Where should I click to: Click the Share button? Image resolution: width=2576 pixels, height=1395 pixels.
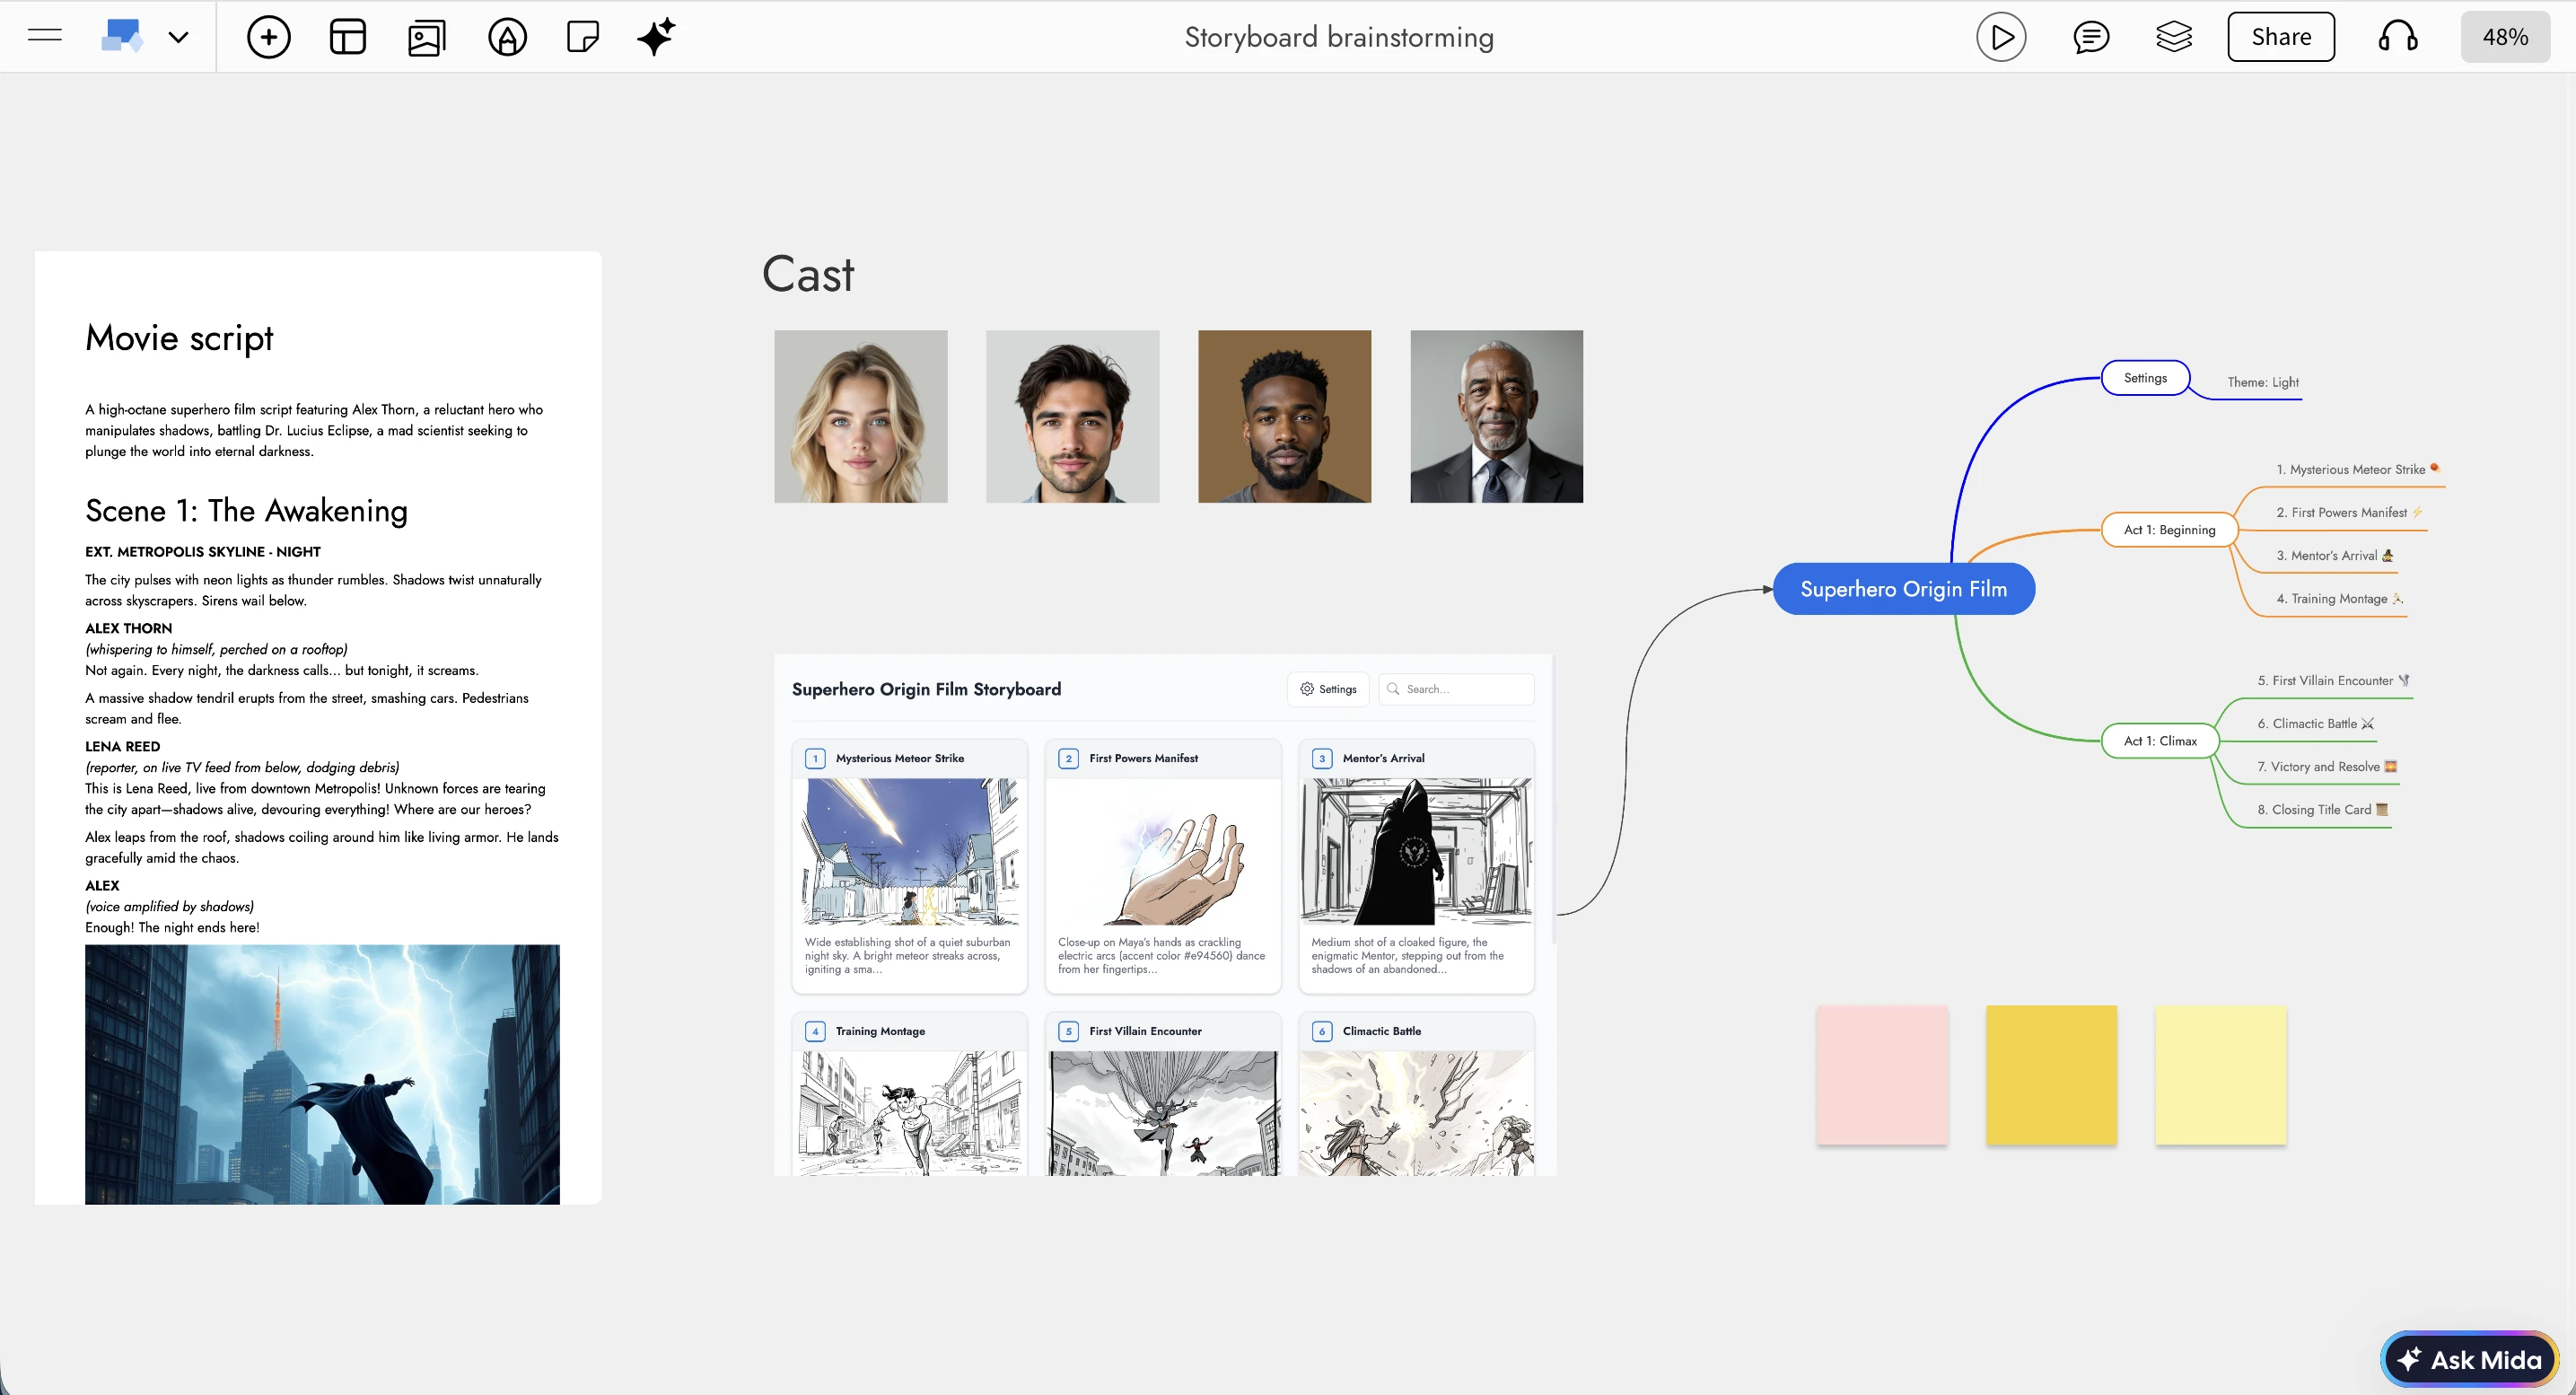point(2280,37)
